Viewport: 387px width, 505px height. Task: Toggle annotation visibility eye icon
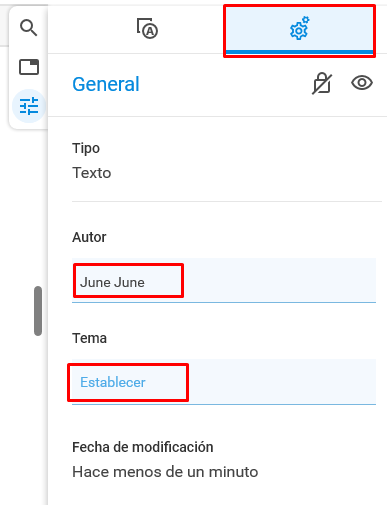[x=362, y=83]
